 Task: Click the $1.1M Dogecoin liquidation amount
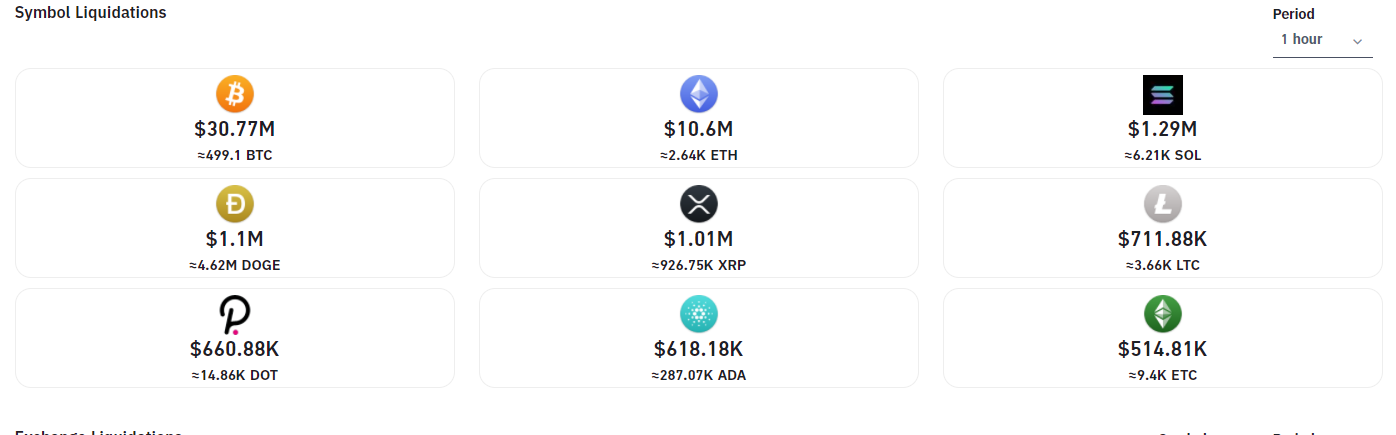tap(235, 239)
